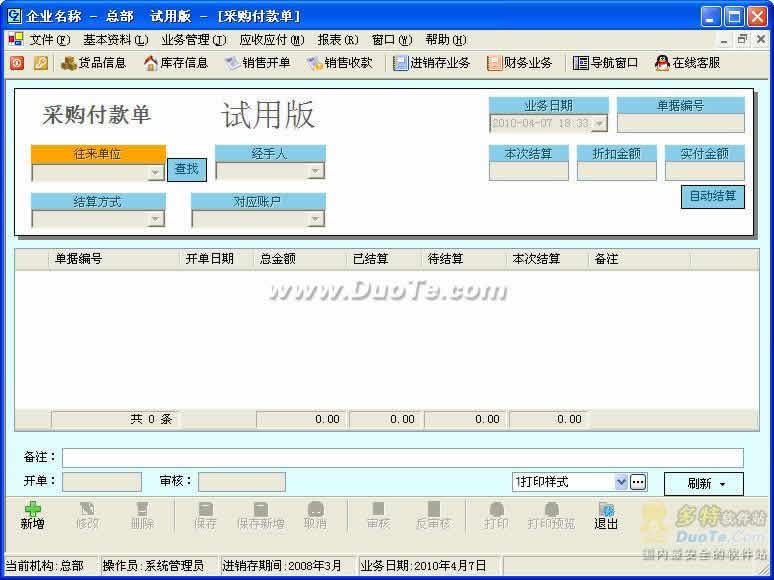This screenshot has width=774, height=580.
Task: Click the 备注 column header
Action: click(640, 259)
